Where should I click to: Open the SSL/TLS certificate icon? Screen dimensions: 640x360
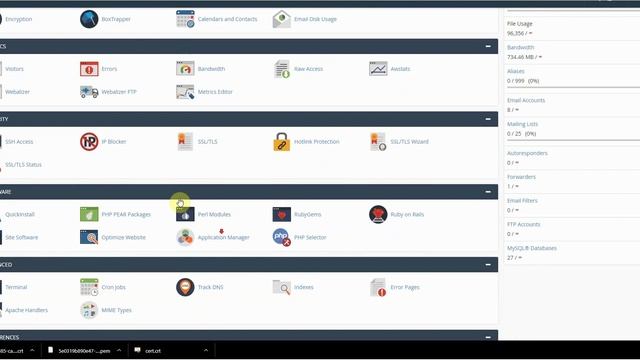click(x=185, y=142)
